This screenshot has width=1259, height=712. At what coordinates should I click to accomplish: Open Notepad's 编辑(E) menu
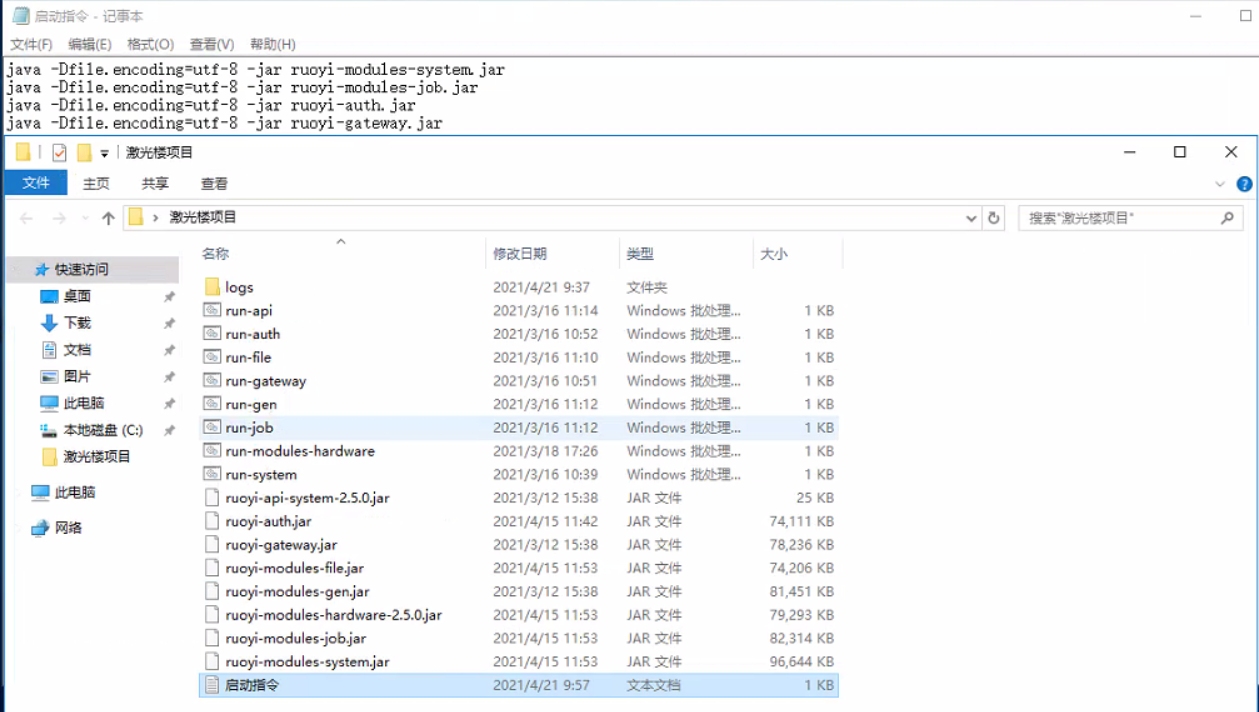tap(90, 44)
